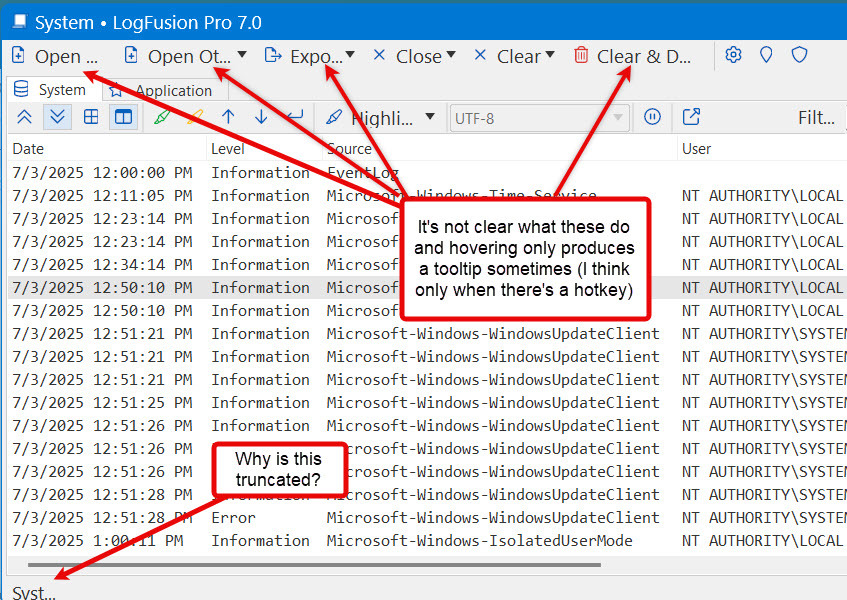Expand the Highli... dropdown arrow
This screenshot has height=600, width=847.
(430, 116)
